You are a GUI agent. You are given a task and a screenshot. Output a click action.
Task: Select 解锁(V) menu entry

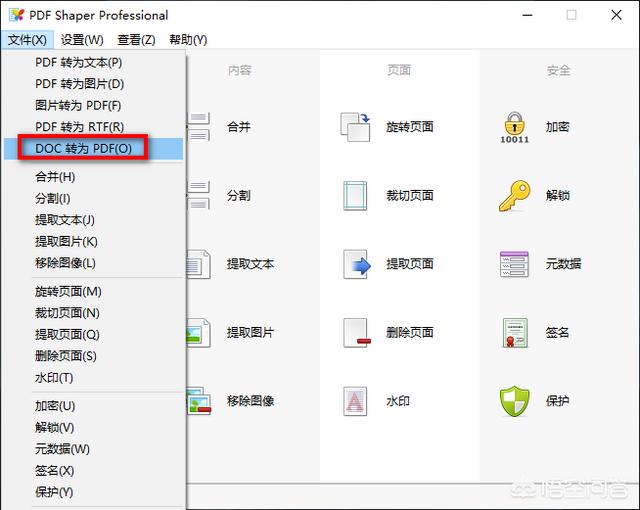pos(93,428)
